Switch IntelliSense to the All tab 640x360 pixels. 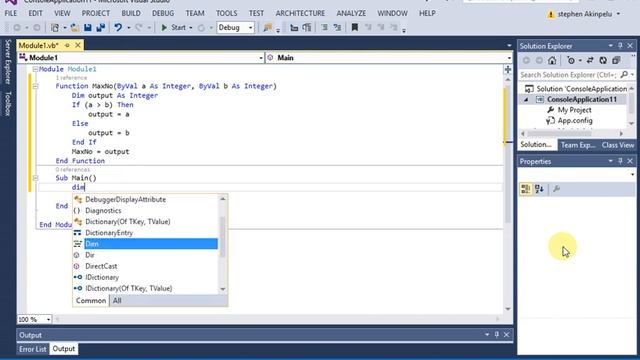click(x=117, y=300)
